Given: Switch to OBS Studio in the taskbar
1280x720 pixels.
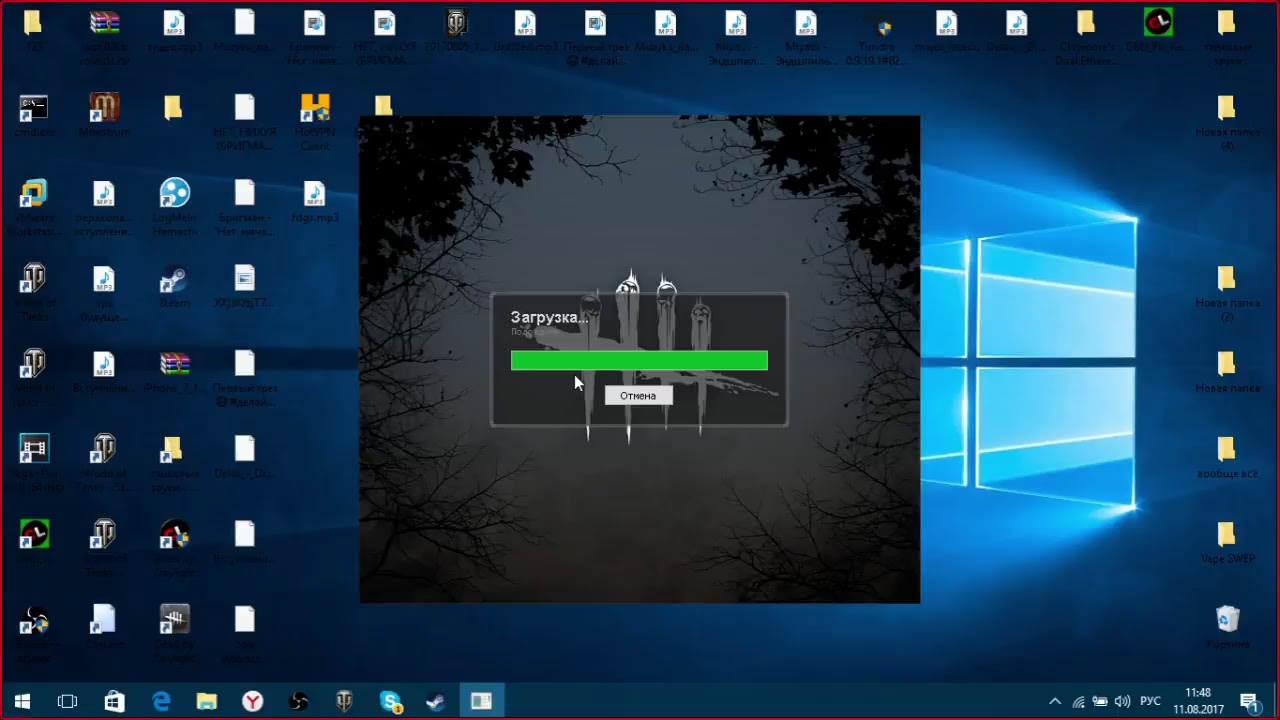Looking at the screenshot, I should tap(299, 702).
